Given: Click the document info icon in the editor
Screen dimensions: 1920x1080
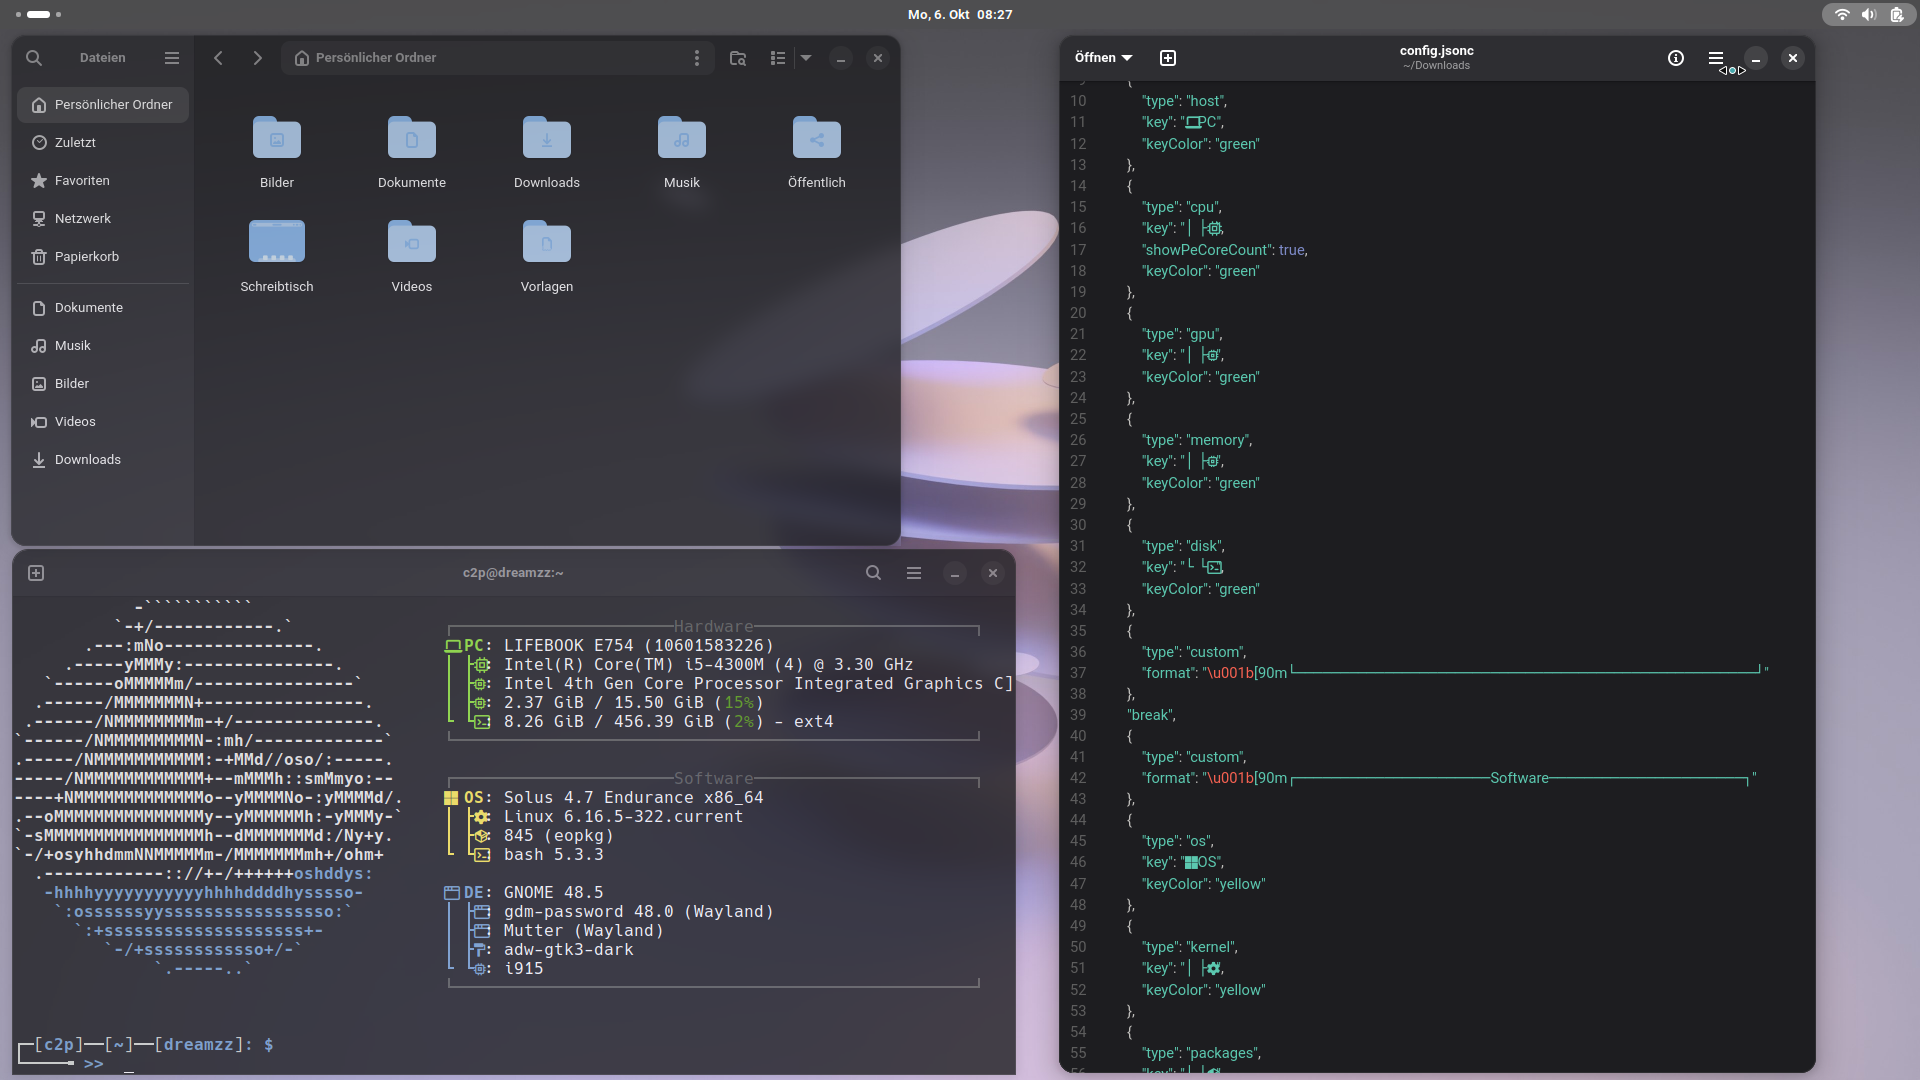Looking at the screenshot, I should point(1676,58).
